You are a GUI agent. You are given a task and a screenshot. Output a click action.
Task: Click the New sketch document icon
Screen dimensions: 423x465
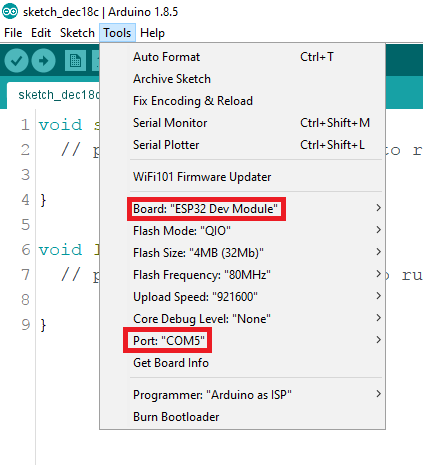coord(75,61)
